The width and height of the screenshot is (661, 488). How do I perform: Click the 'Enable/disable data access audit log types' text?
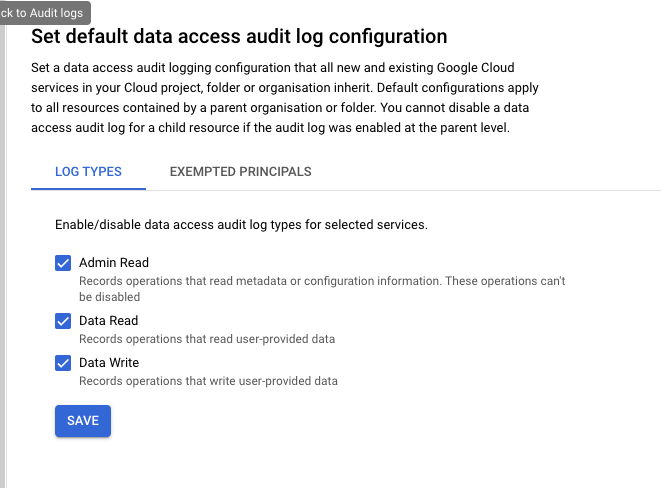click(x=241, y=224)
